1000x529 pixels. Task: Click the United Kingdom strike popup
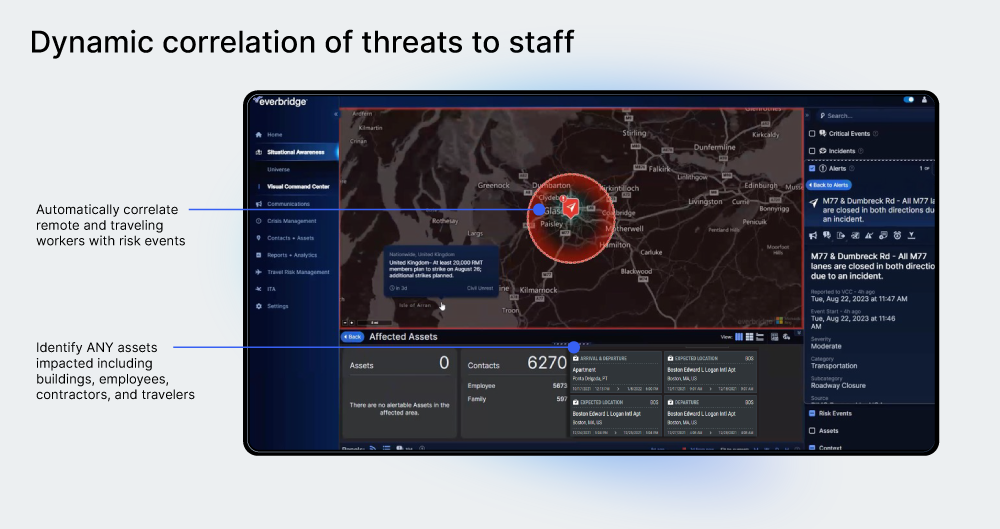441,271
